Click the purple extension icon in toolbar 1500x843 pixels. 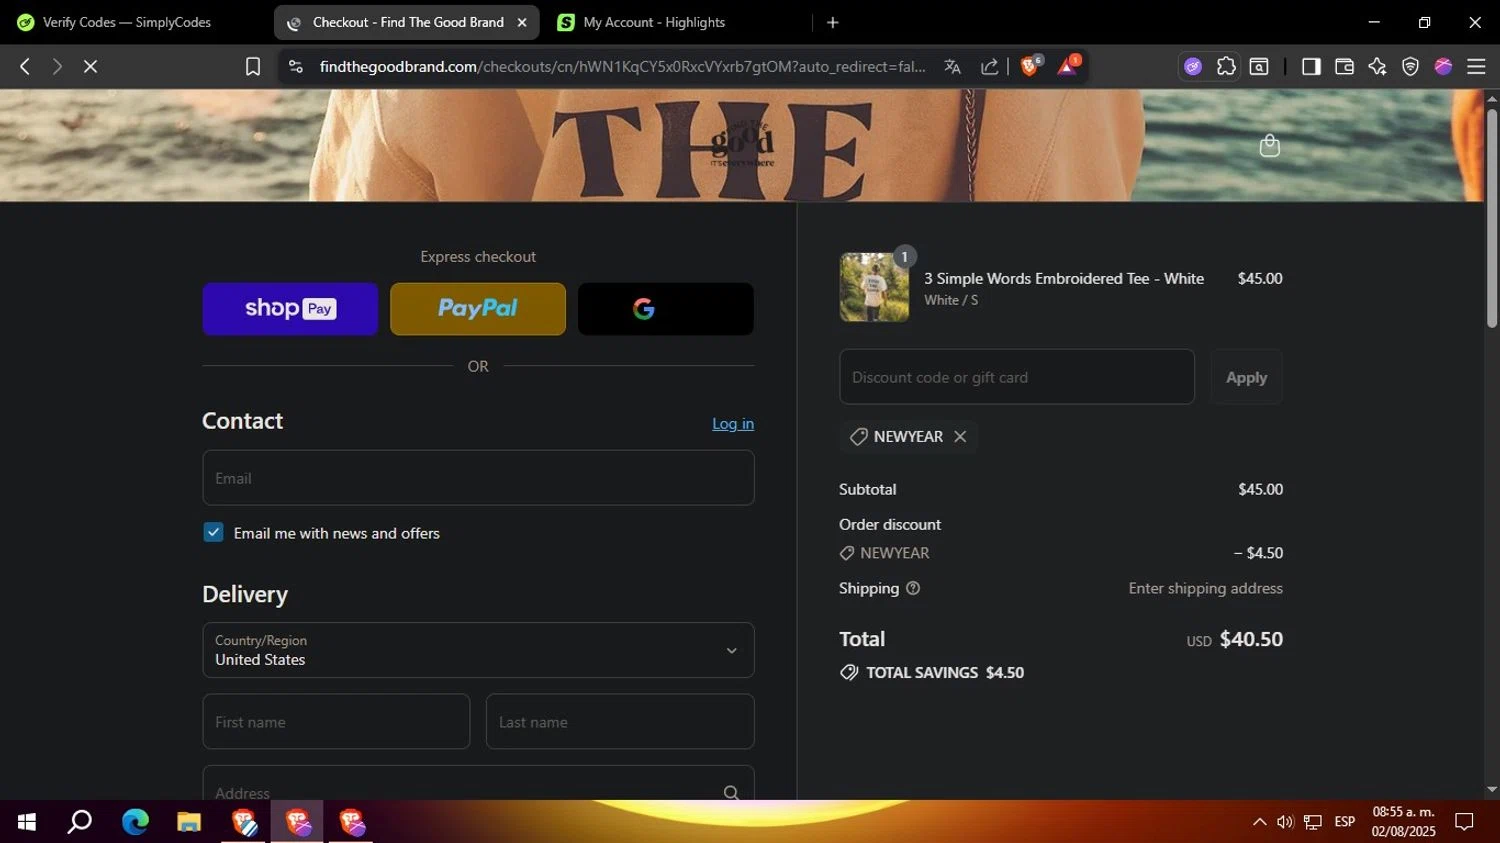click(1193, 66)
